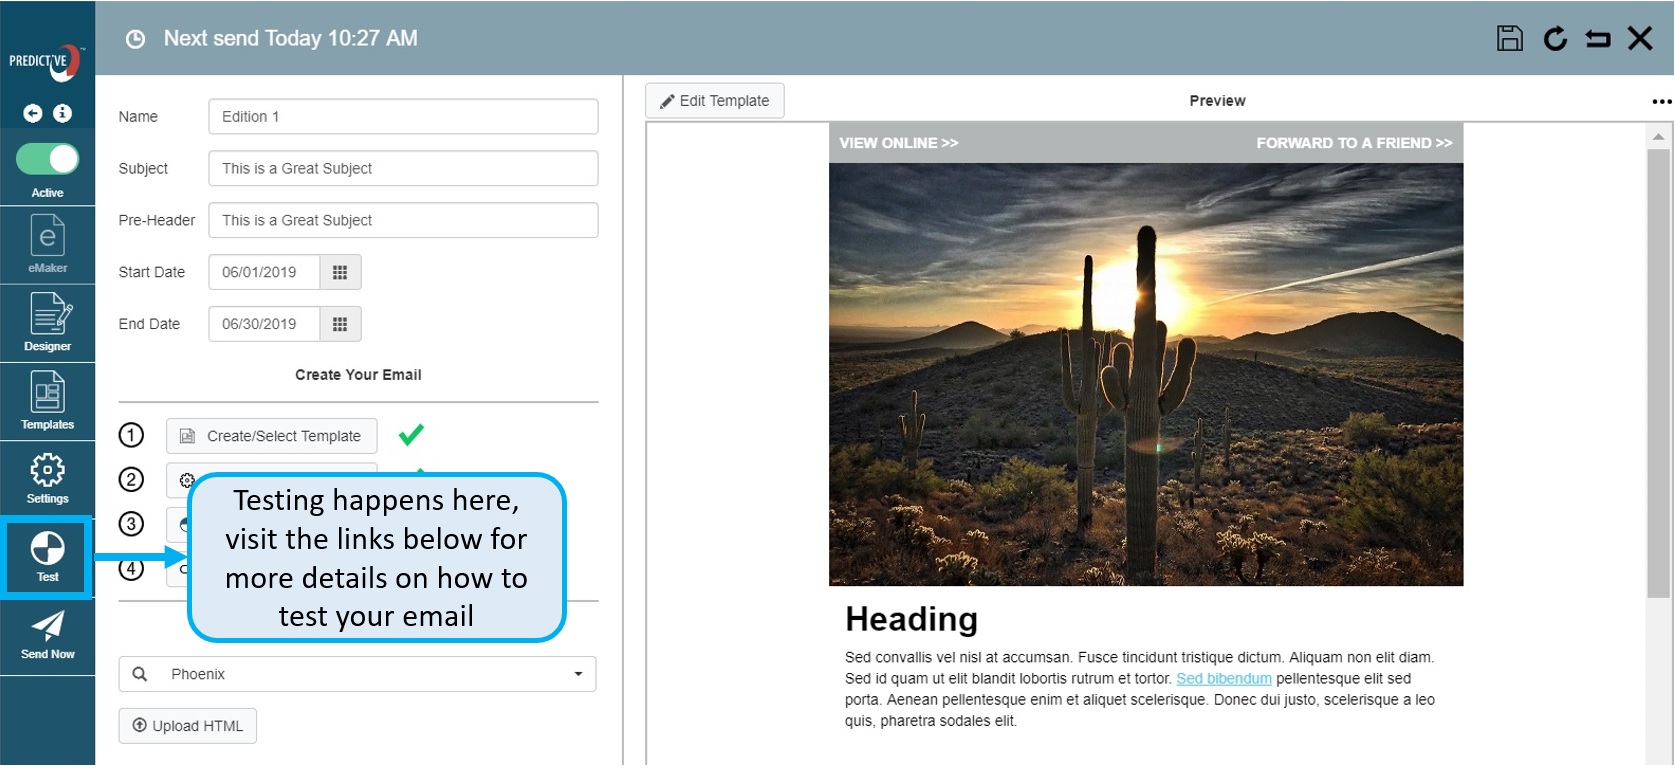This screenshot has width=1675, height=768.
Task: Toggle the Active switch off
Action: [x=47, y=159]
